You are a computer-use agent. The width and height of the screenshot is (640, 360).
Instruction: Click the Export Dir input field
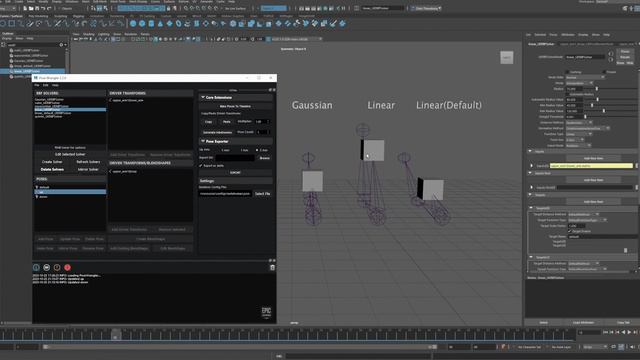(x=236, y=158)
